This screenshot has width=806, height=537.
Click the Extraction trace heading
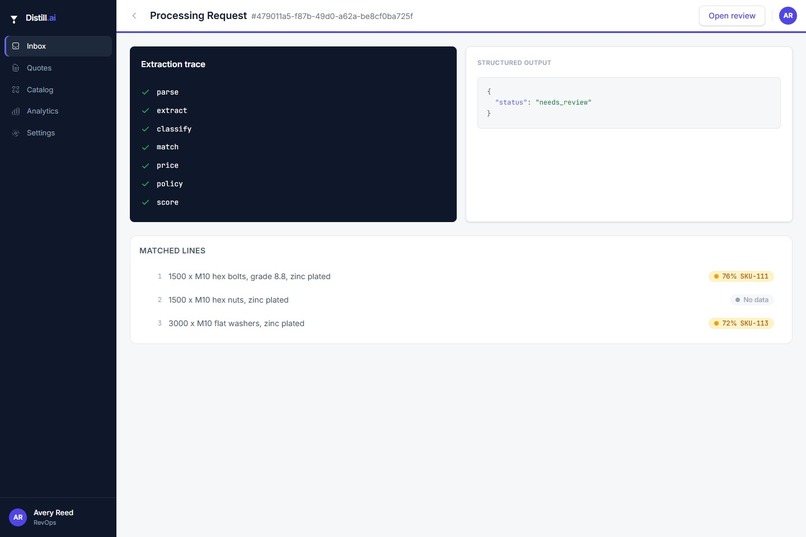[173, 64]
